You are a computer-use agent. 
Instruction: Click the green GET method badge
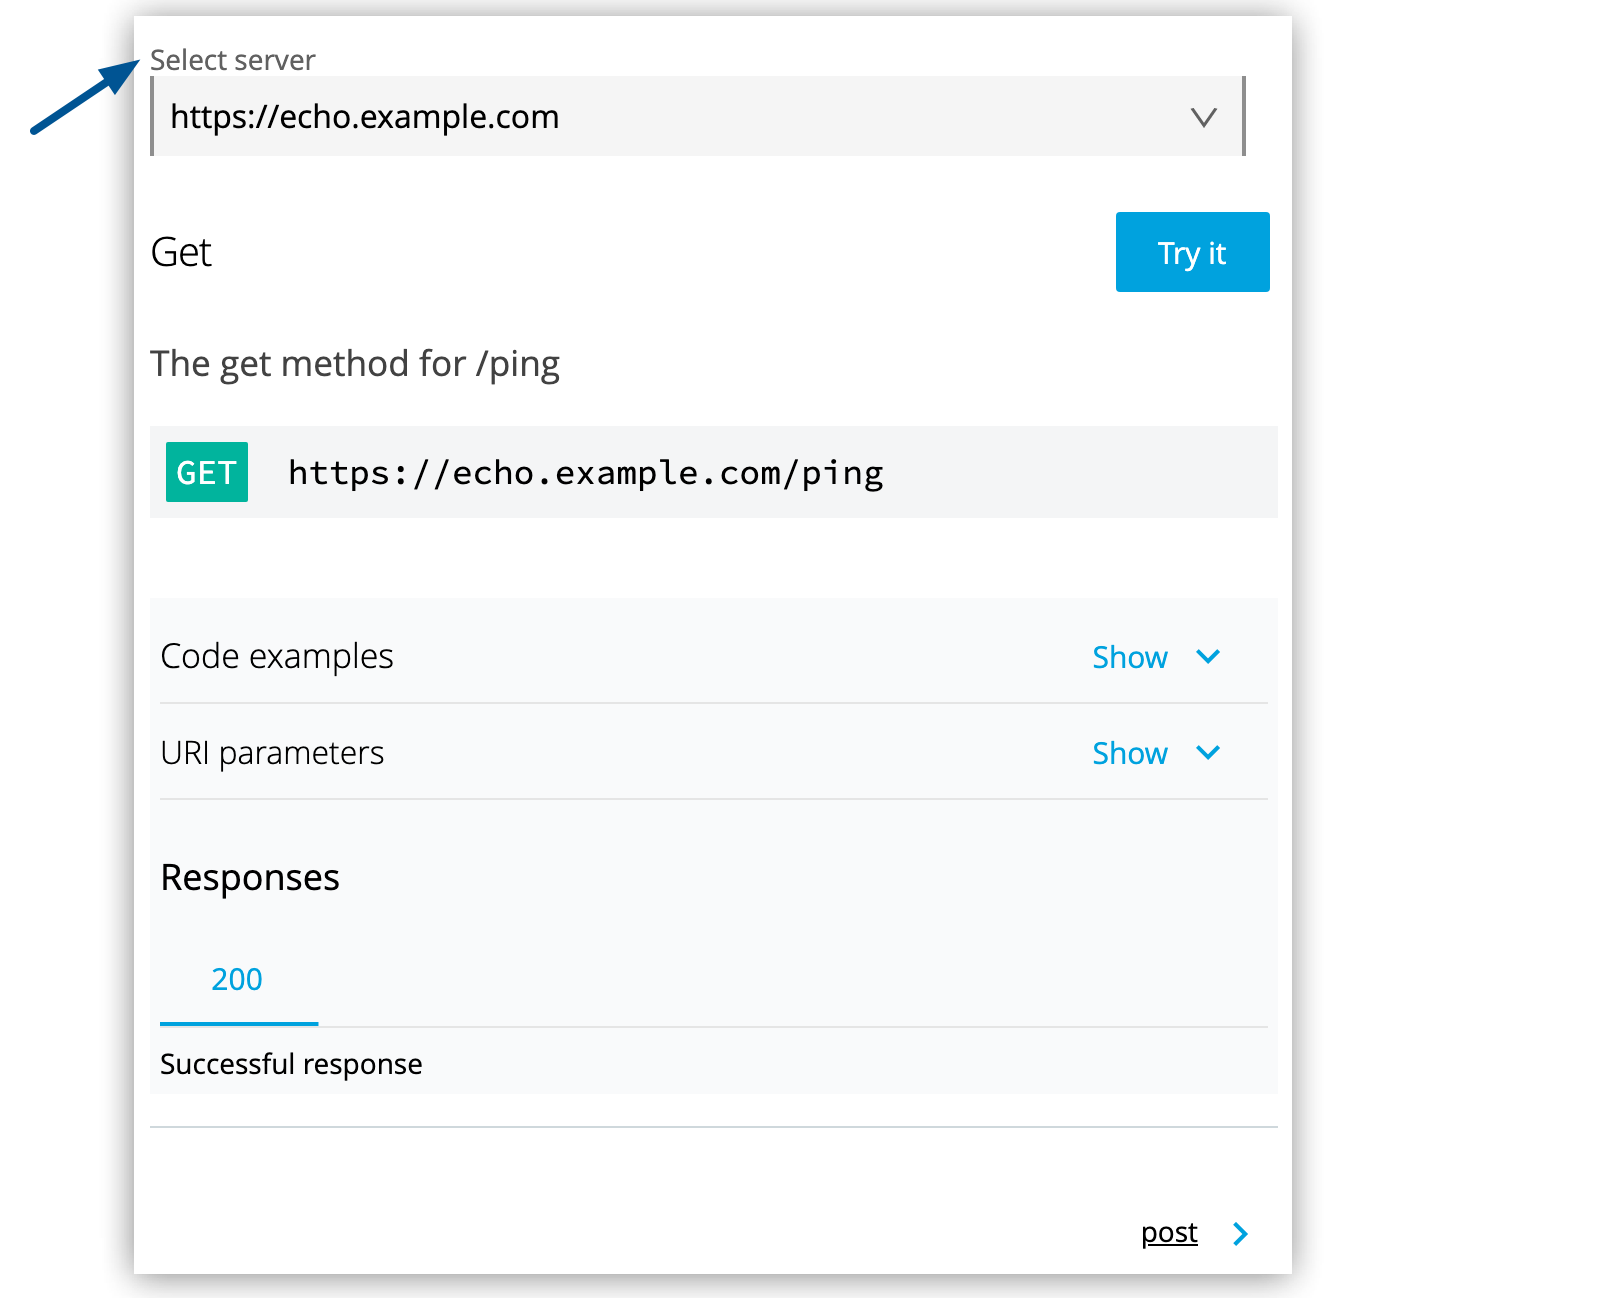click(206, 472)
